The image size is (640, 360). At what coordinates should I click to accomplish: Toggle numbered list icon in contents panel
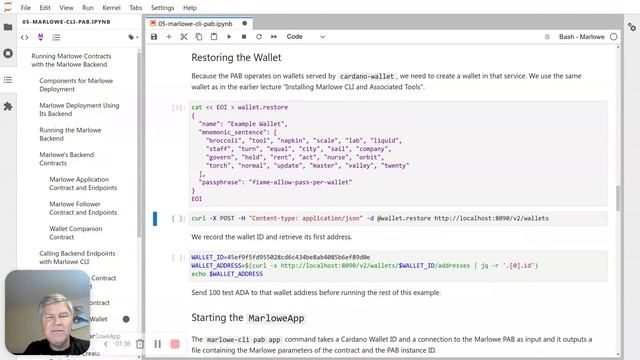[56, 38]
